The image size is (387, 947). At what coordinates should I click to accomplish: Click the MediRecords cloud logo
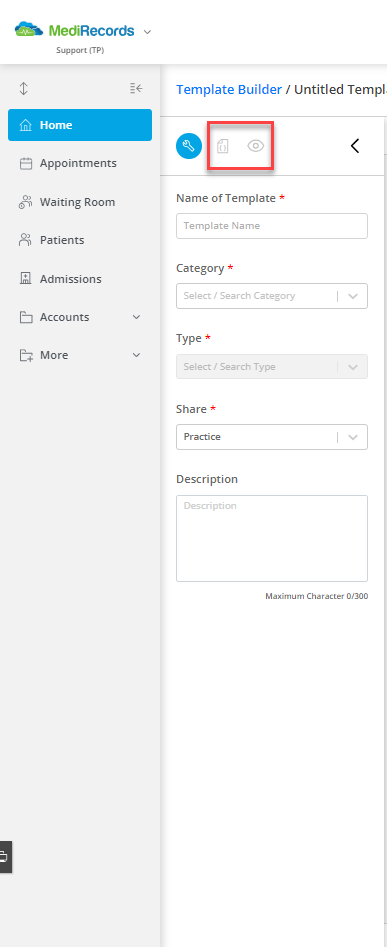click(x=29, y=30)
